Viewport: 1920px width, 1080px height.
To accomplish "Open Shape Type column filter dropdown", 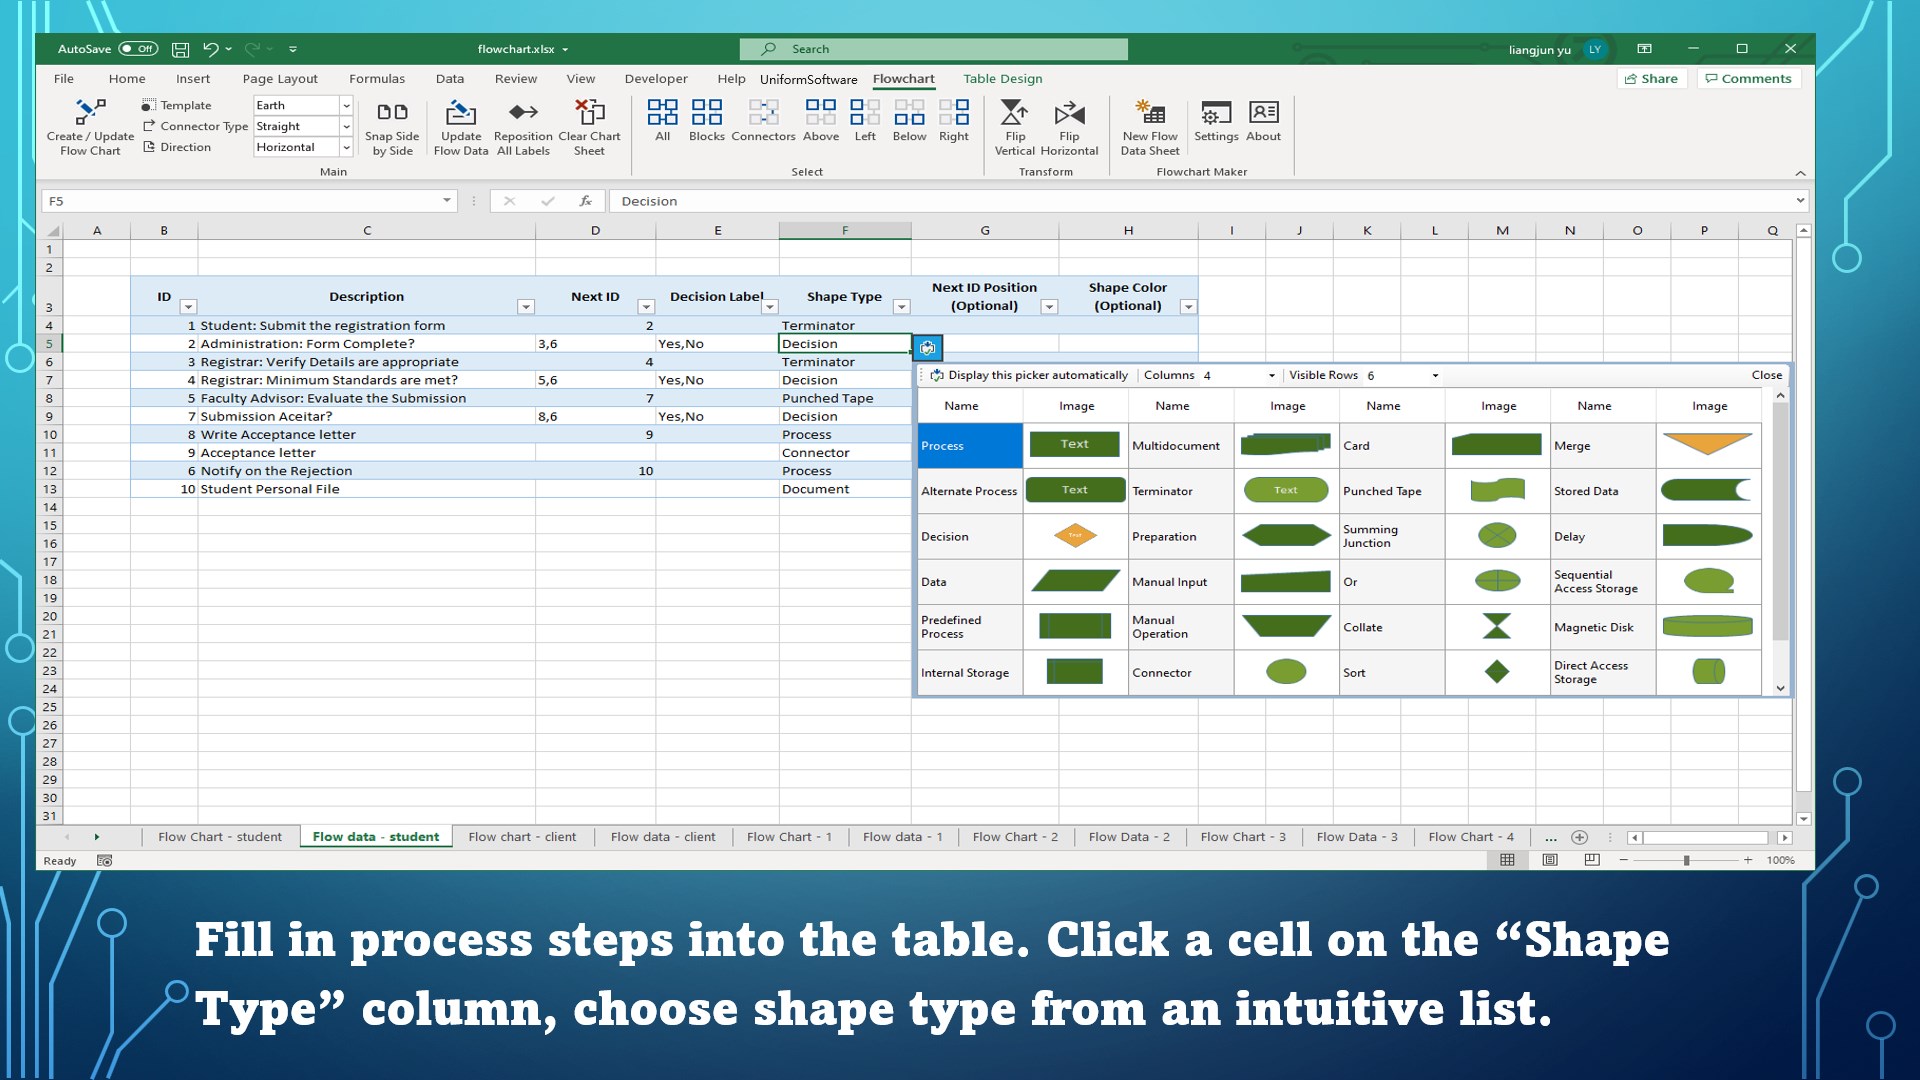I will 901,307.
